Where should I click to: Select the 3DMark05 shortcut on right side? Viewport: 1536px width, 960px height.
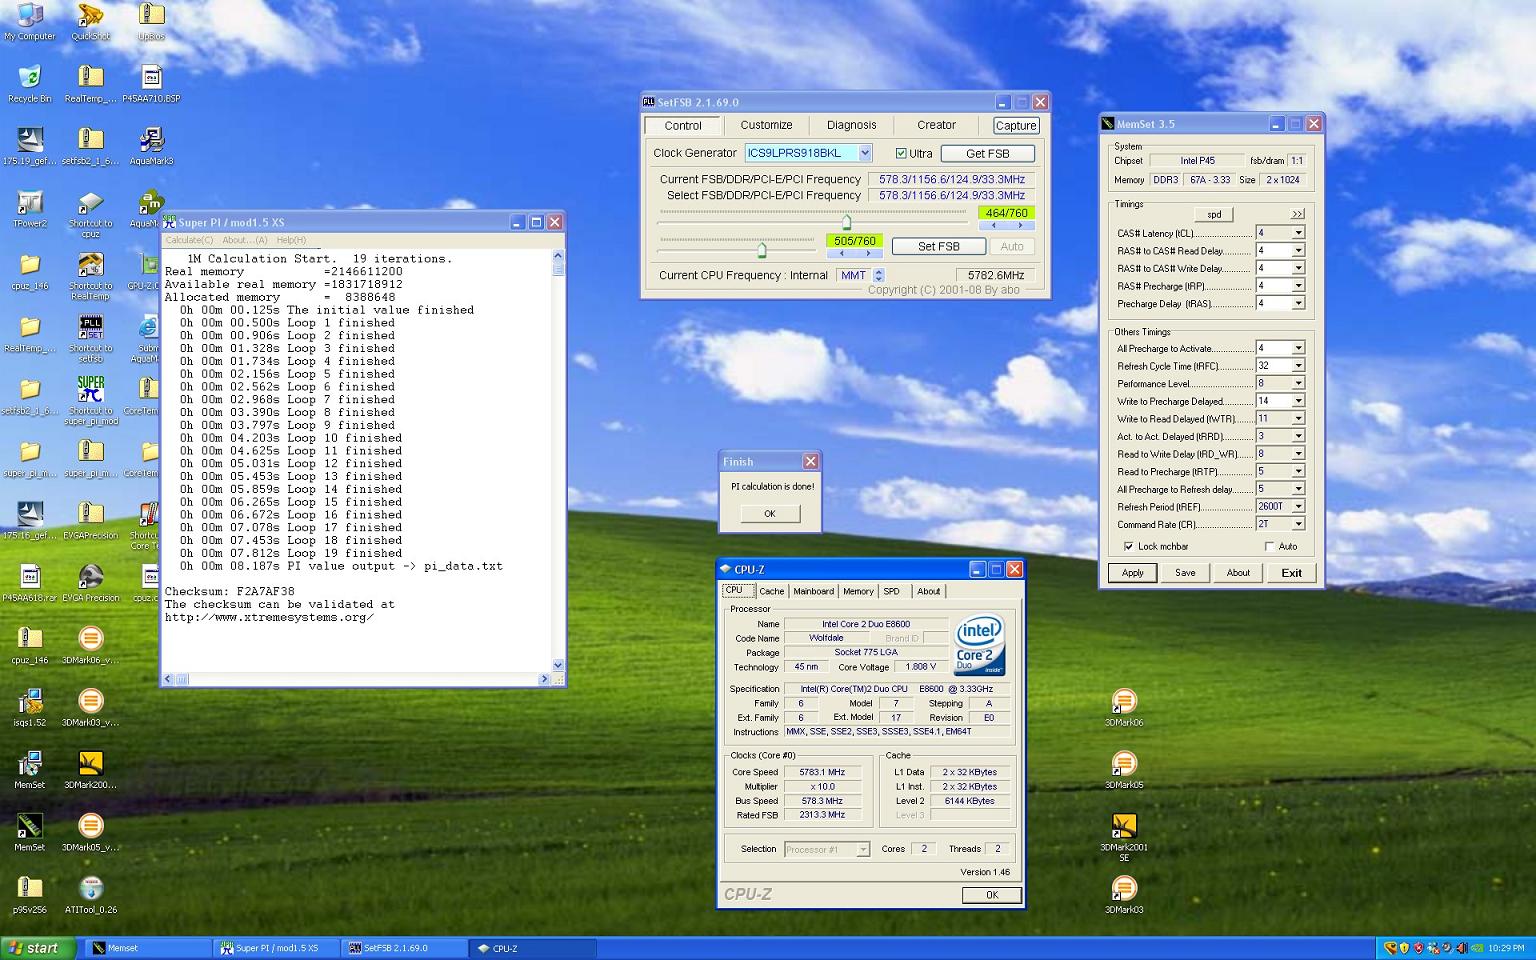pyautogui.click(x=1124, y=770)
